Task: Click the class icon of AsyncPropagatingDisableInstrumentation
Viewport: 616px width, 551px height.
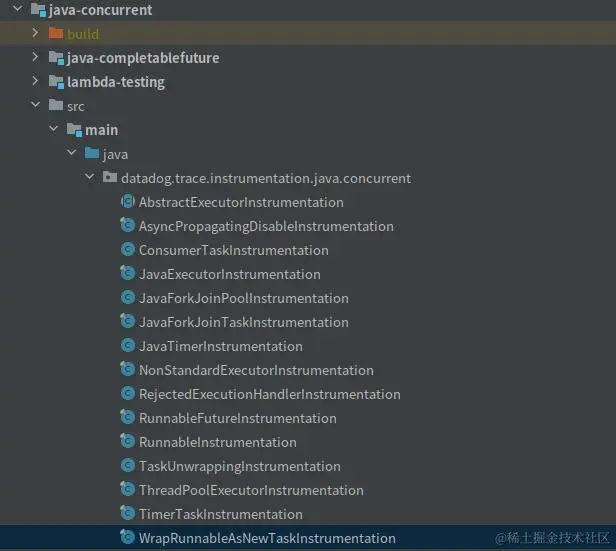Action: click(x=128, y=225)
